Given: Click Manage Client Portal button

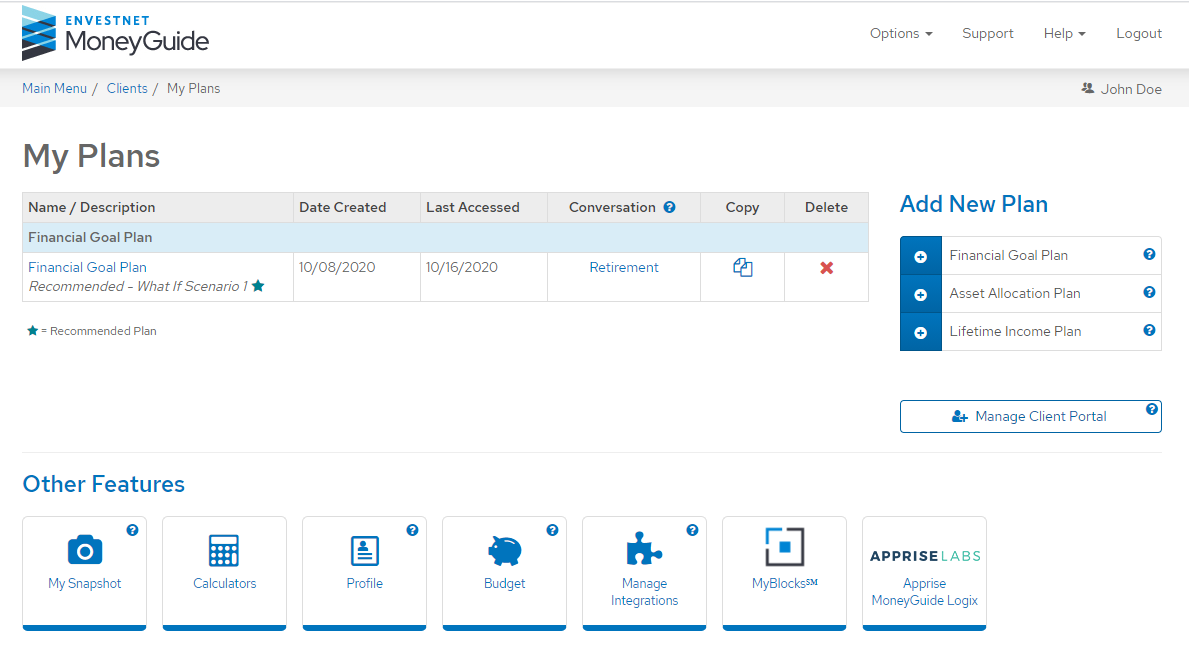Looking at the screenshot, I should click(x=1030, y=416).
